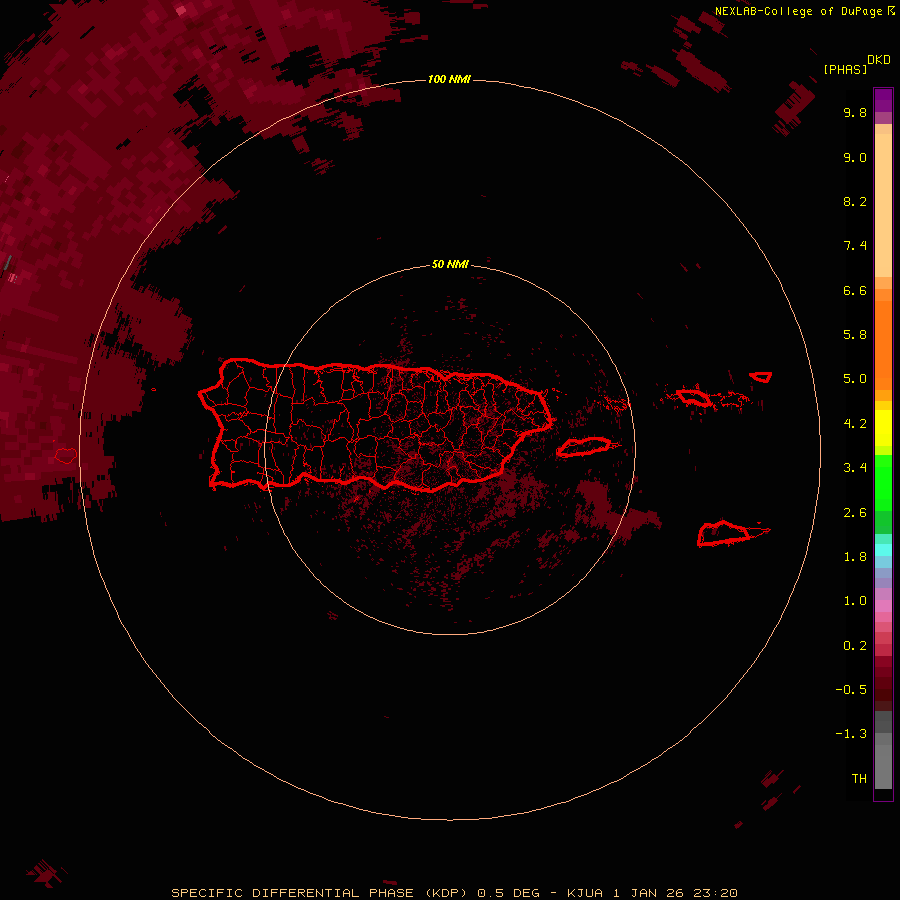Select the TH threshold label
The height and width of the screenshot is (900, 900).
(859, 779)
